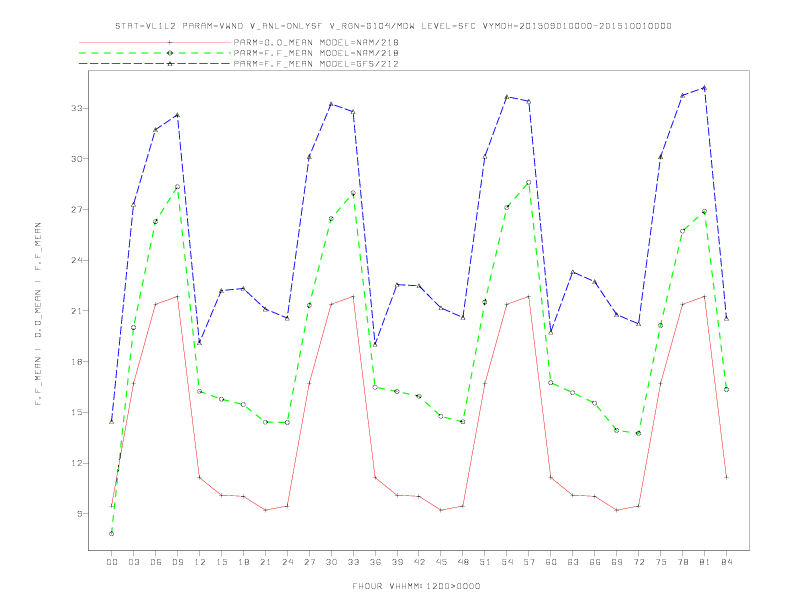Click the vertical y-axis label F.F_MEAN | O.O_MEAN
Viewport: 792px width, 612px height.
(38, 314)
